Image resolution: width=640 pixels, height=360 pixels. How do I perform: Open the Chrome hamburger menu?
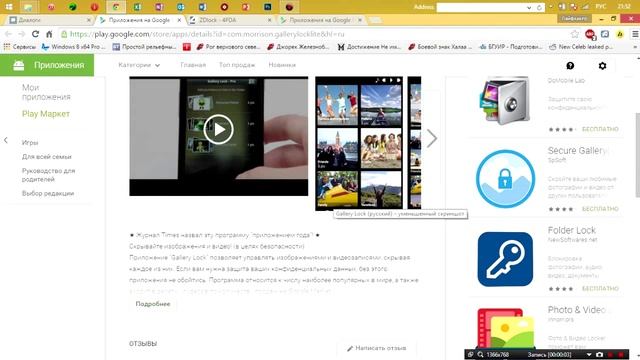pos(635,34)
